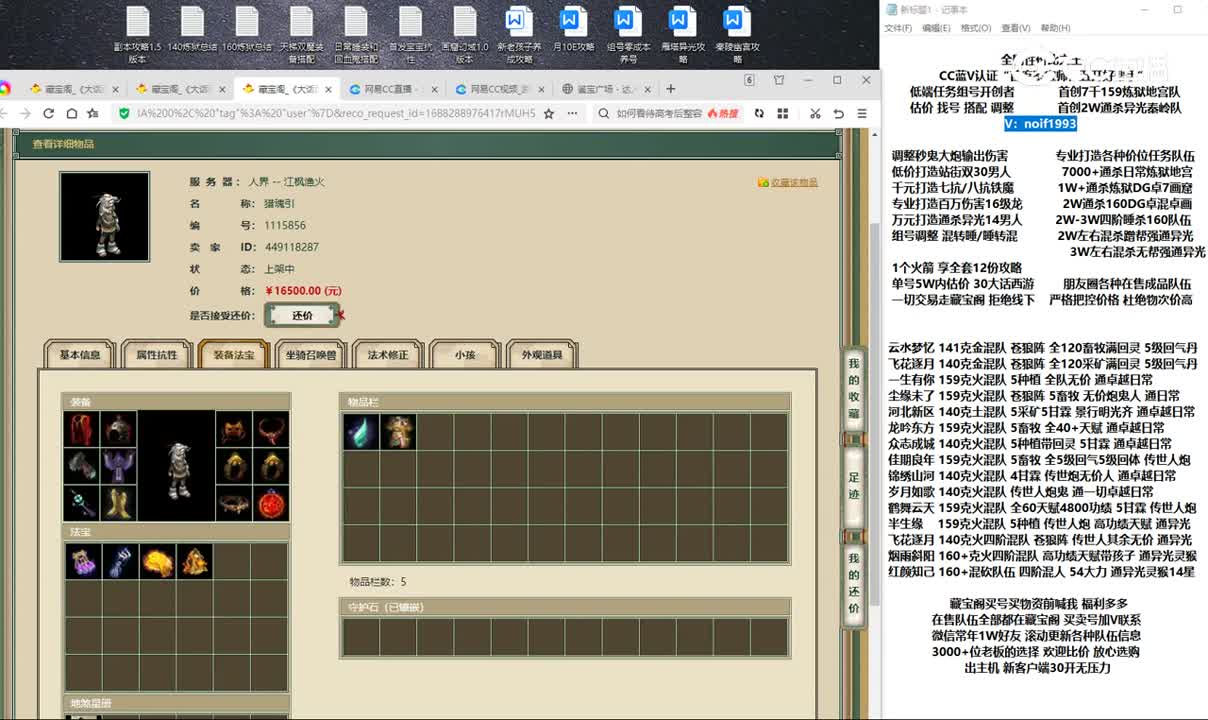The image size is (1208, 720).
Task: Click the red cloak equipment icon
Action: click(x=82, y=430)
